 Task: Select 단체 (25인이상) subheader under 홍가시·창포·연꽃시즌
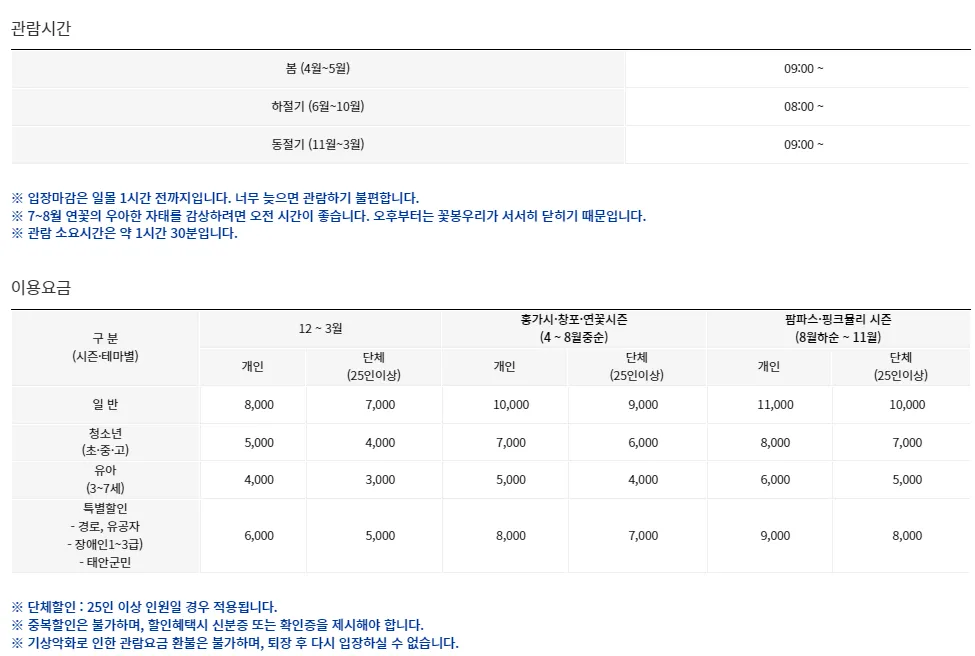coord(637,366)
